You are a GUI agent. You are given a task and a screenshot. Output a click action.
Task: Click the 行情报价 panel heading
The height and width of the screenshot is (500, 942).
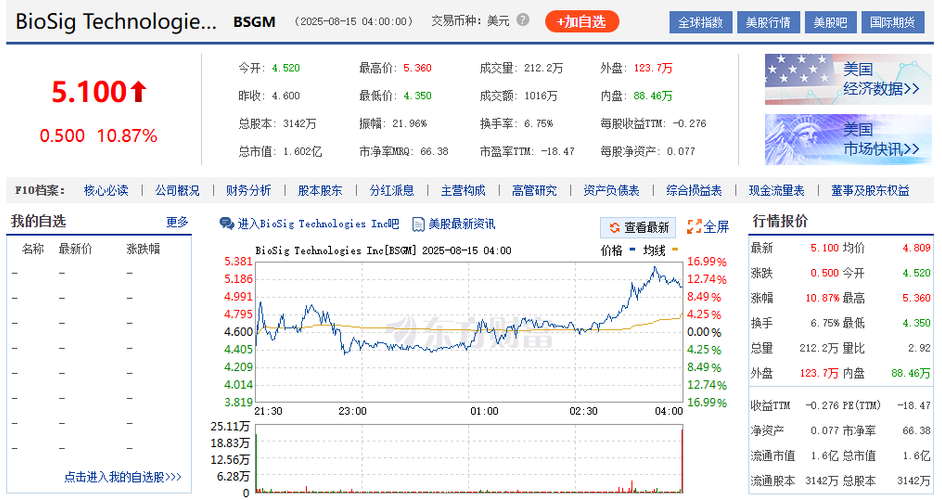[780, 221]
